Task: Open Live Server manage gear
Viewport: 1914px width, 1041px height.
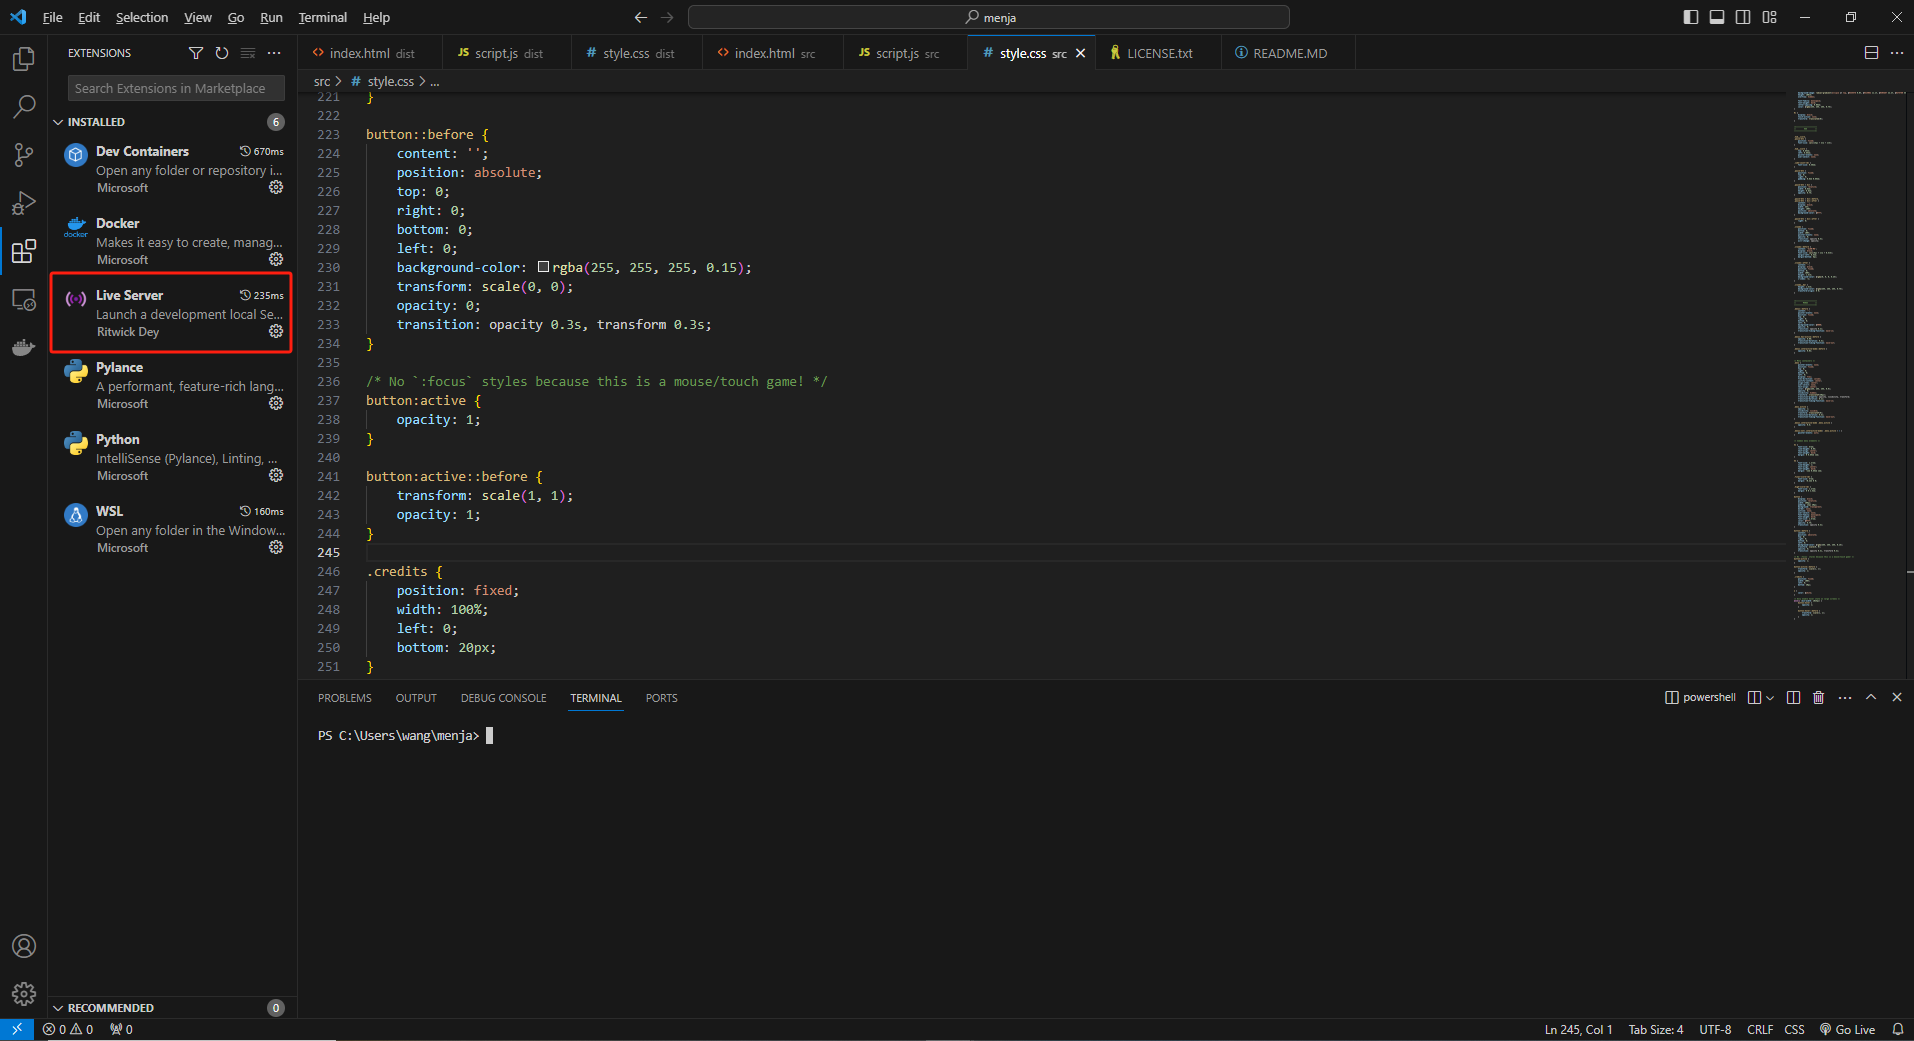Action: coord(276,331)
